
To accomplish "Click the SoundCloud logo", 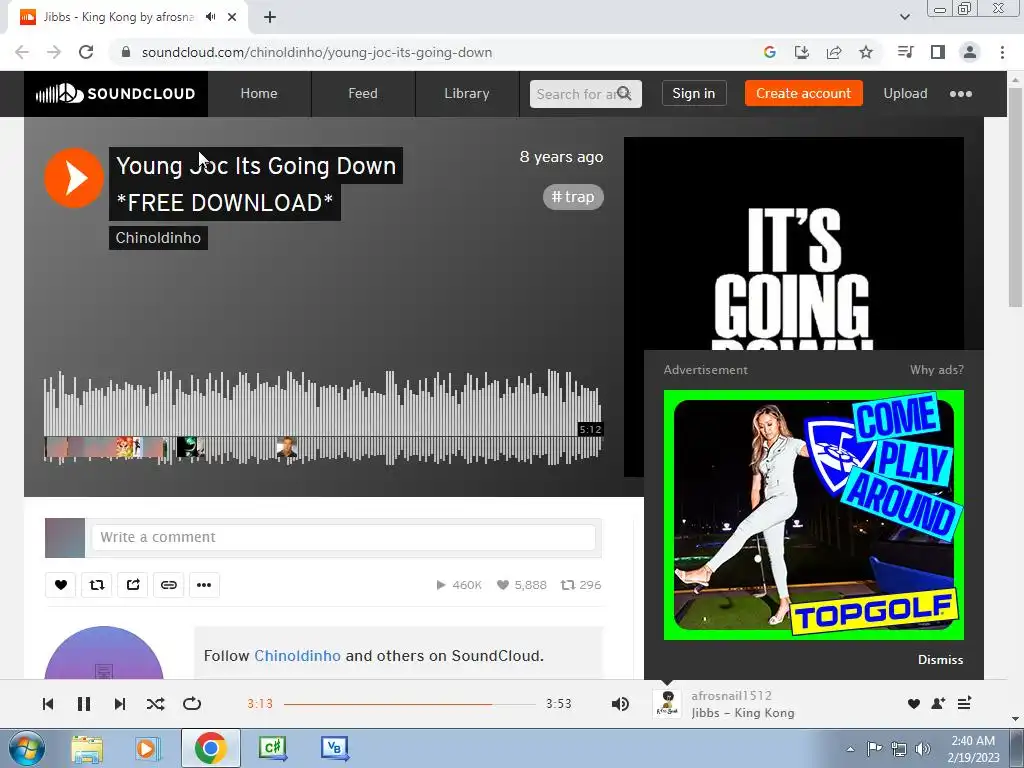I will coord(116,93).
